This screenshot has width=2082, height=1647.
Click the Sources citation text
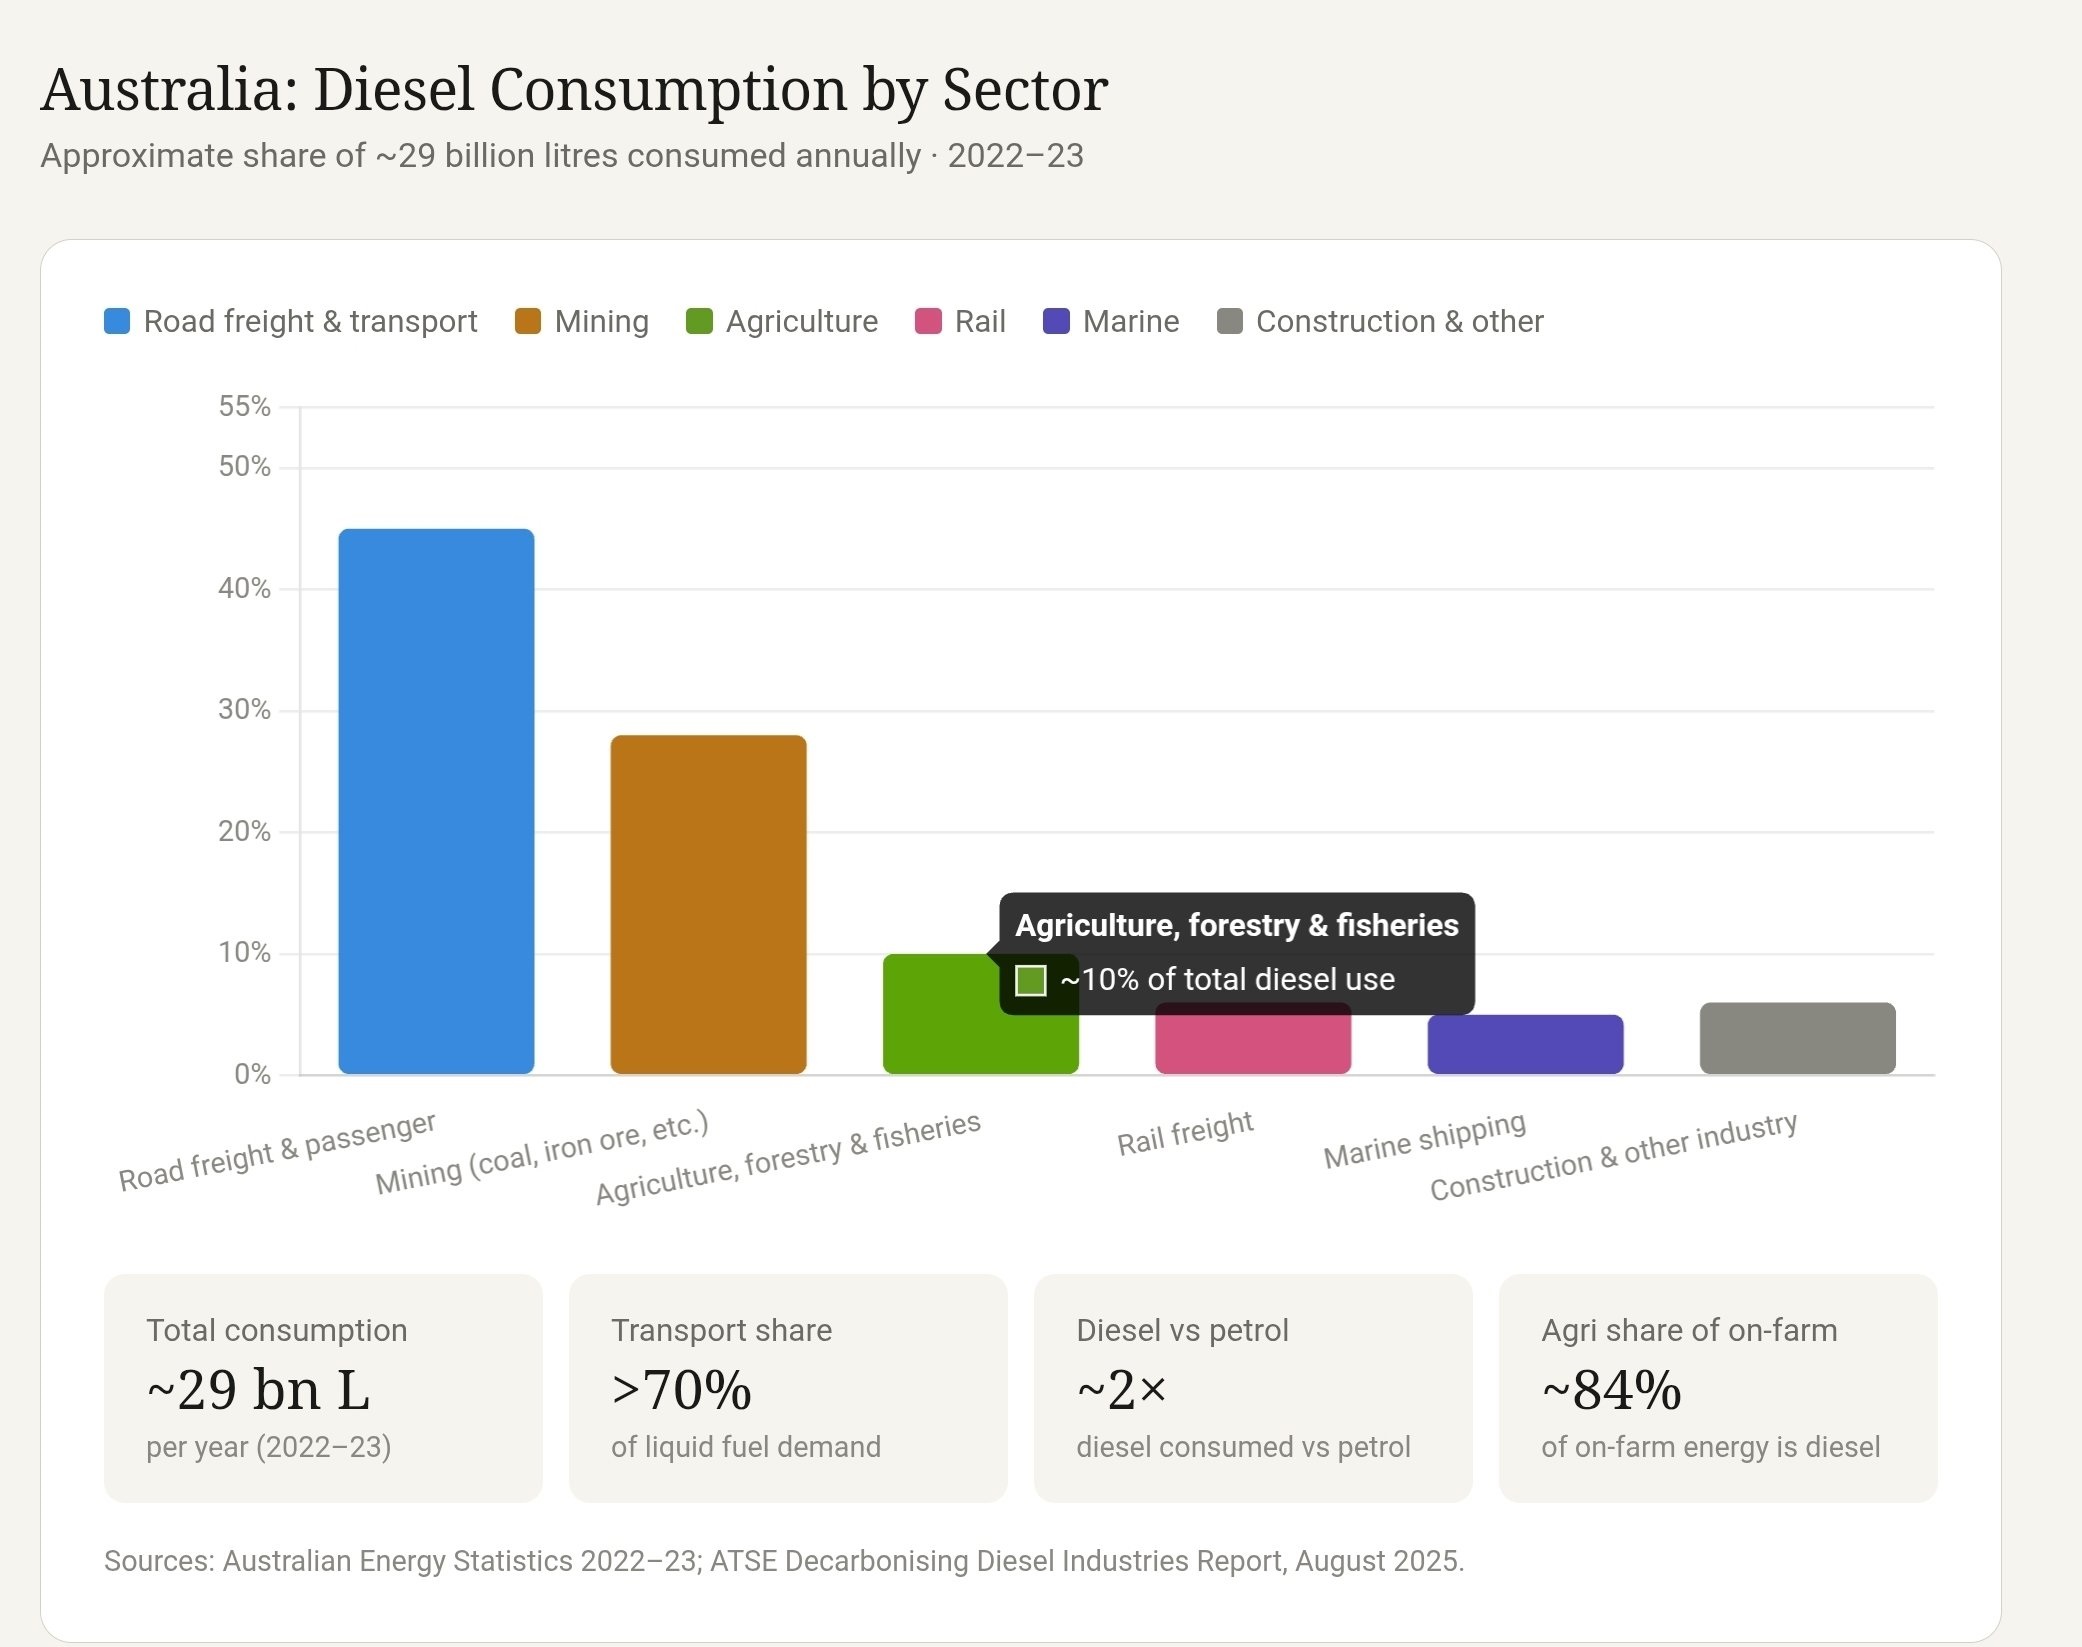click(x=783, y=1561)
